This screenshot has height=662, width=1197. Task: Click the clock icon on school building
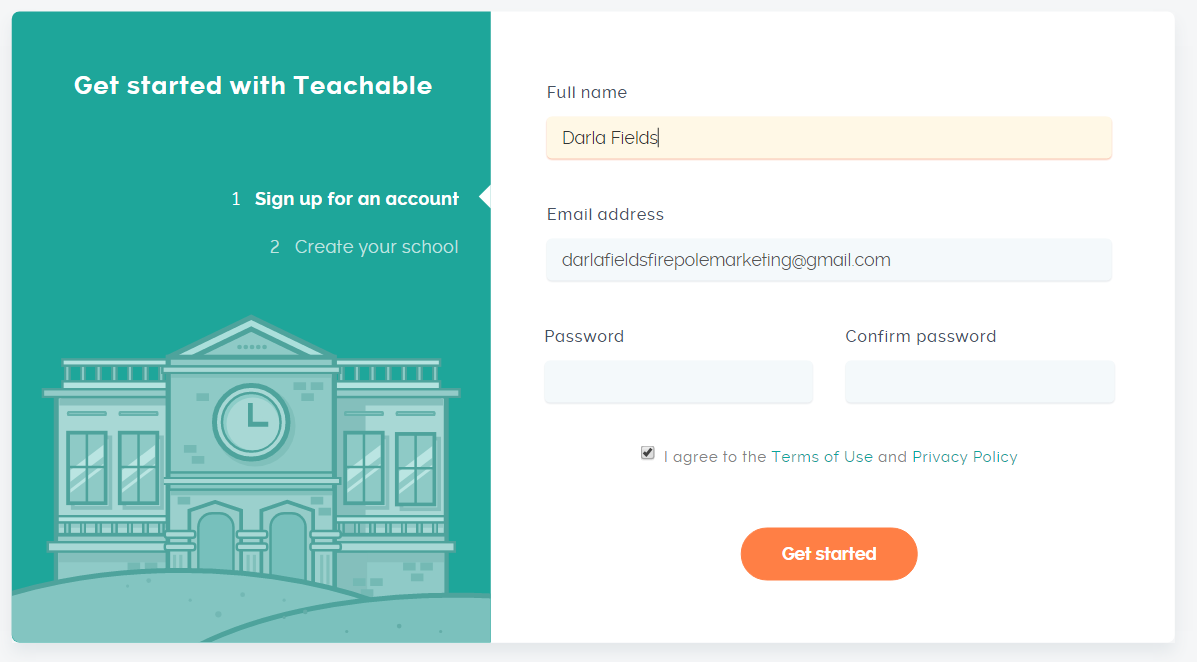coord(251,422)
